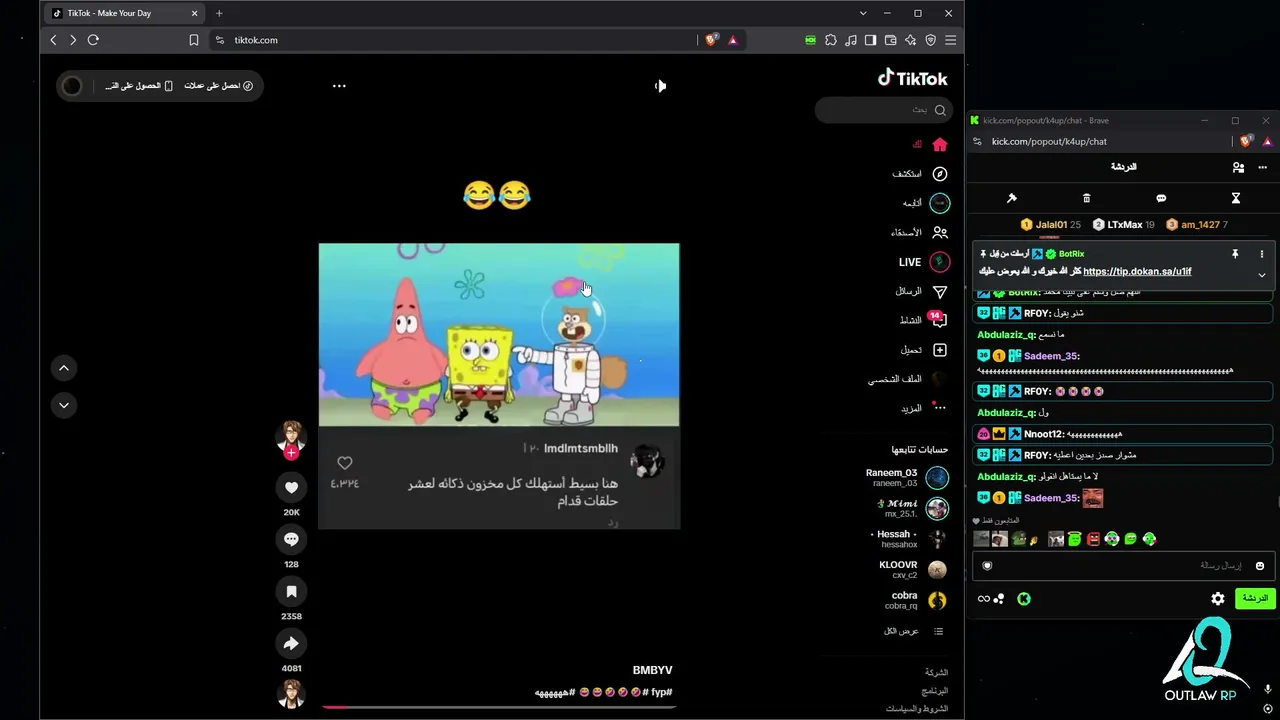
Task: Open a new browser tab
Action: click(x=219, y=13)
